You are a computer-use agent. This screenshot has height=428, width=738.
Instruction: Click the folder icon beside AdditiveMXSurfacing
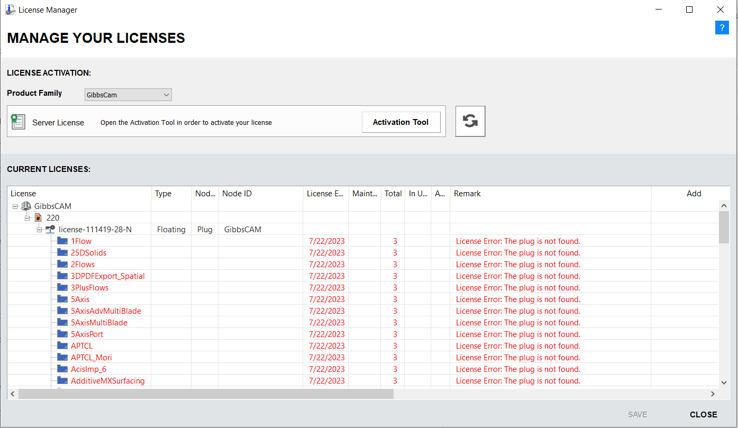tap(62, 380)
